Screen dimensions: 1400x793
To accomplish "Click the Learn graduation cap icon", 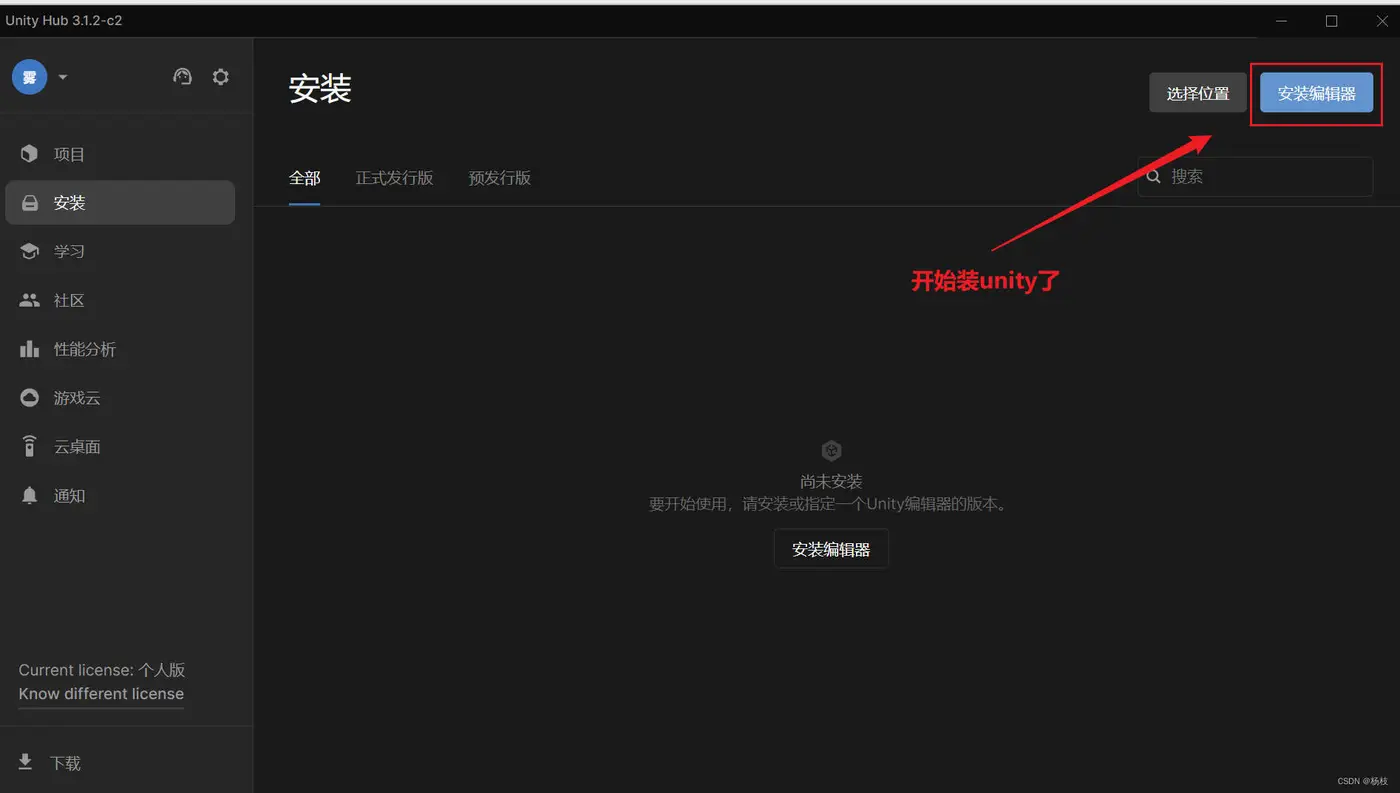I will (x=30, y=251).
